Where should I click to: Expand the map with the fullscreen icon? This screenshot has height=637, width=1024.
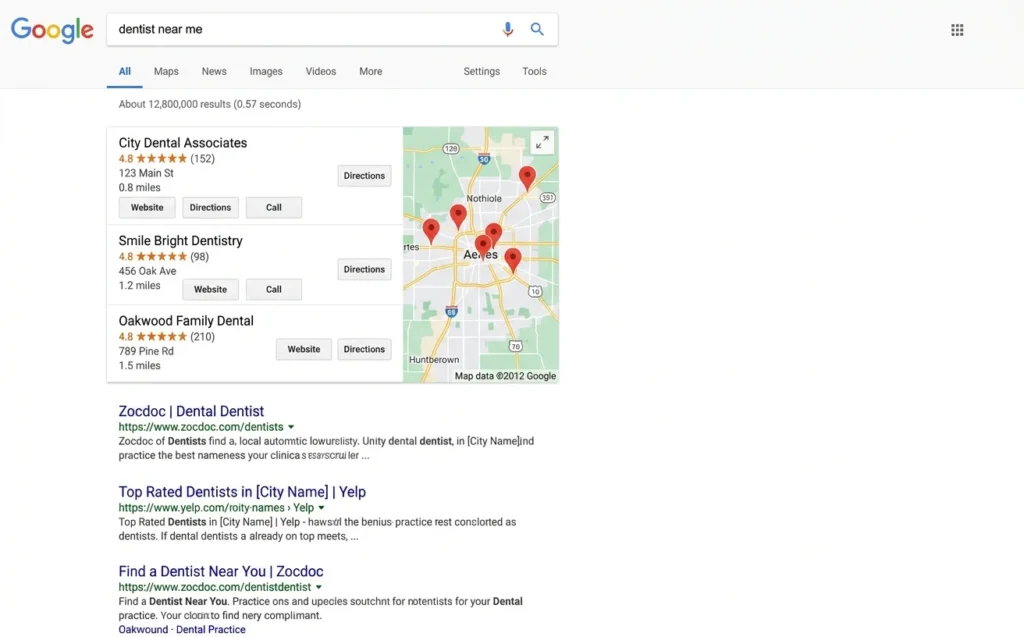pyautogui.click(x=542, y=142)
